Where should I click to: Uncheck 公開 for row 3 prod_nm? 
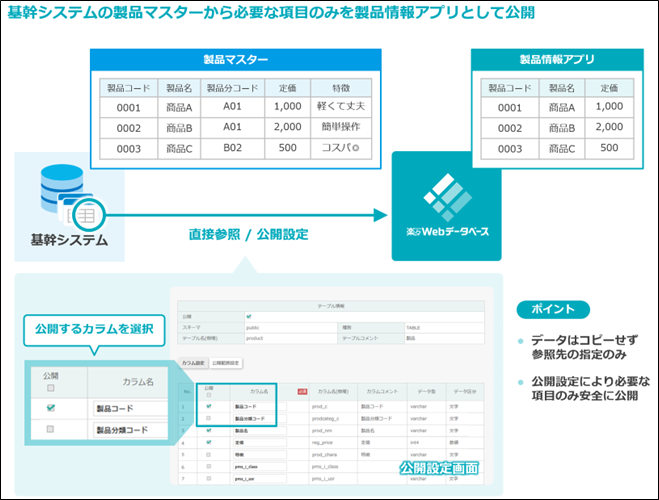209,430
